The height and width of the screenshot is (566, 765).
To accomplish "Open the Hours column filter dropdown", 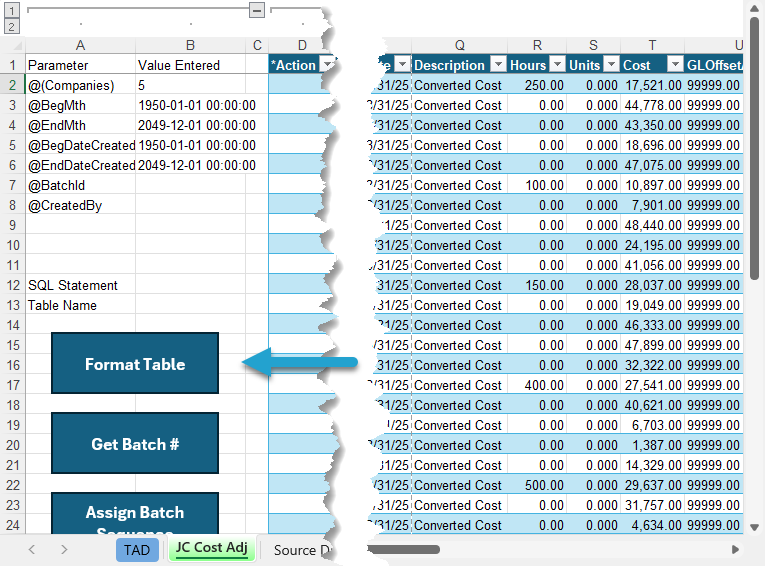I will [557, 64].
